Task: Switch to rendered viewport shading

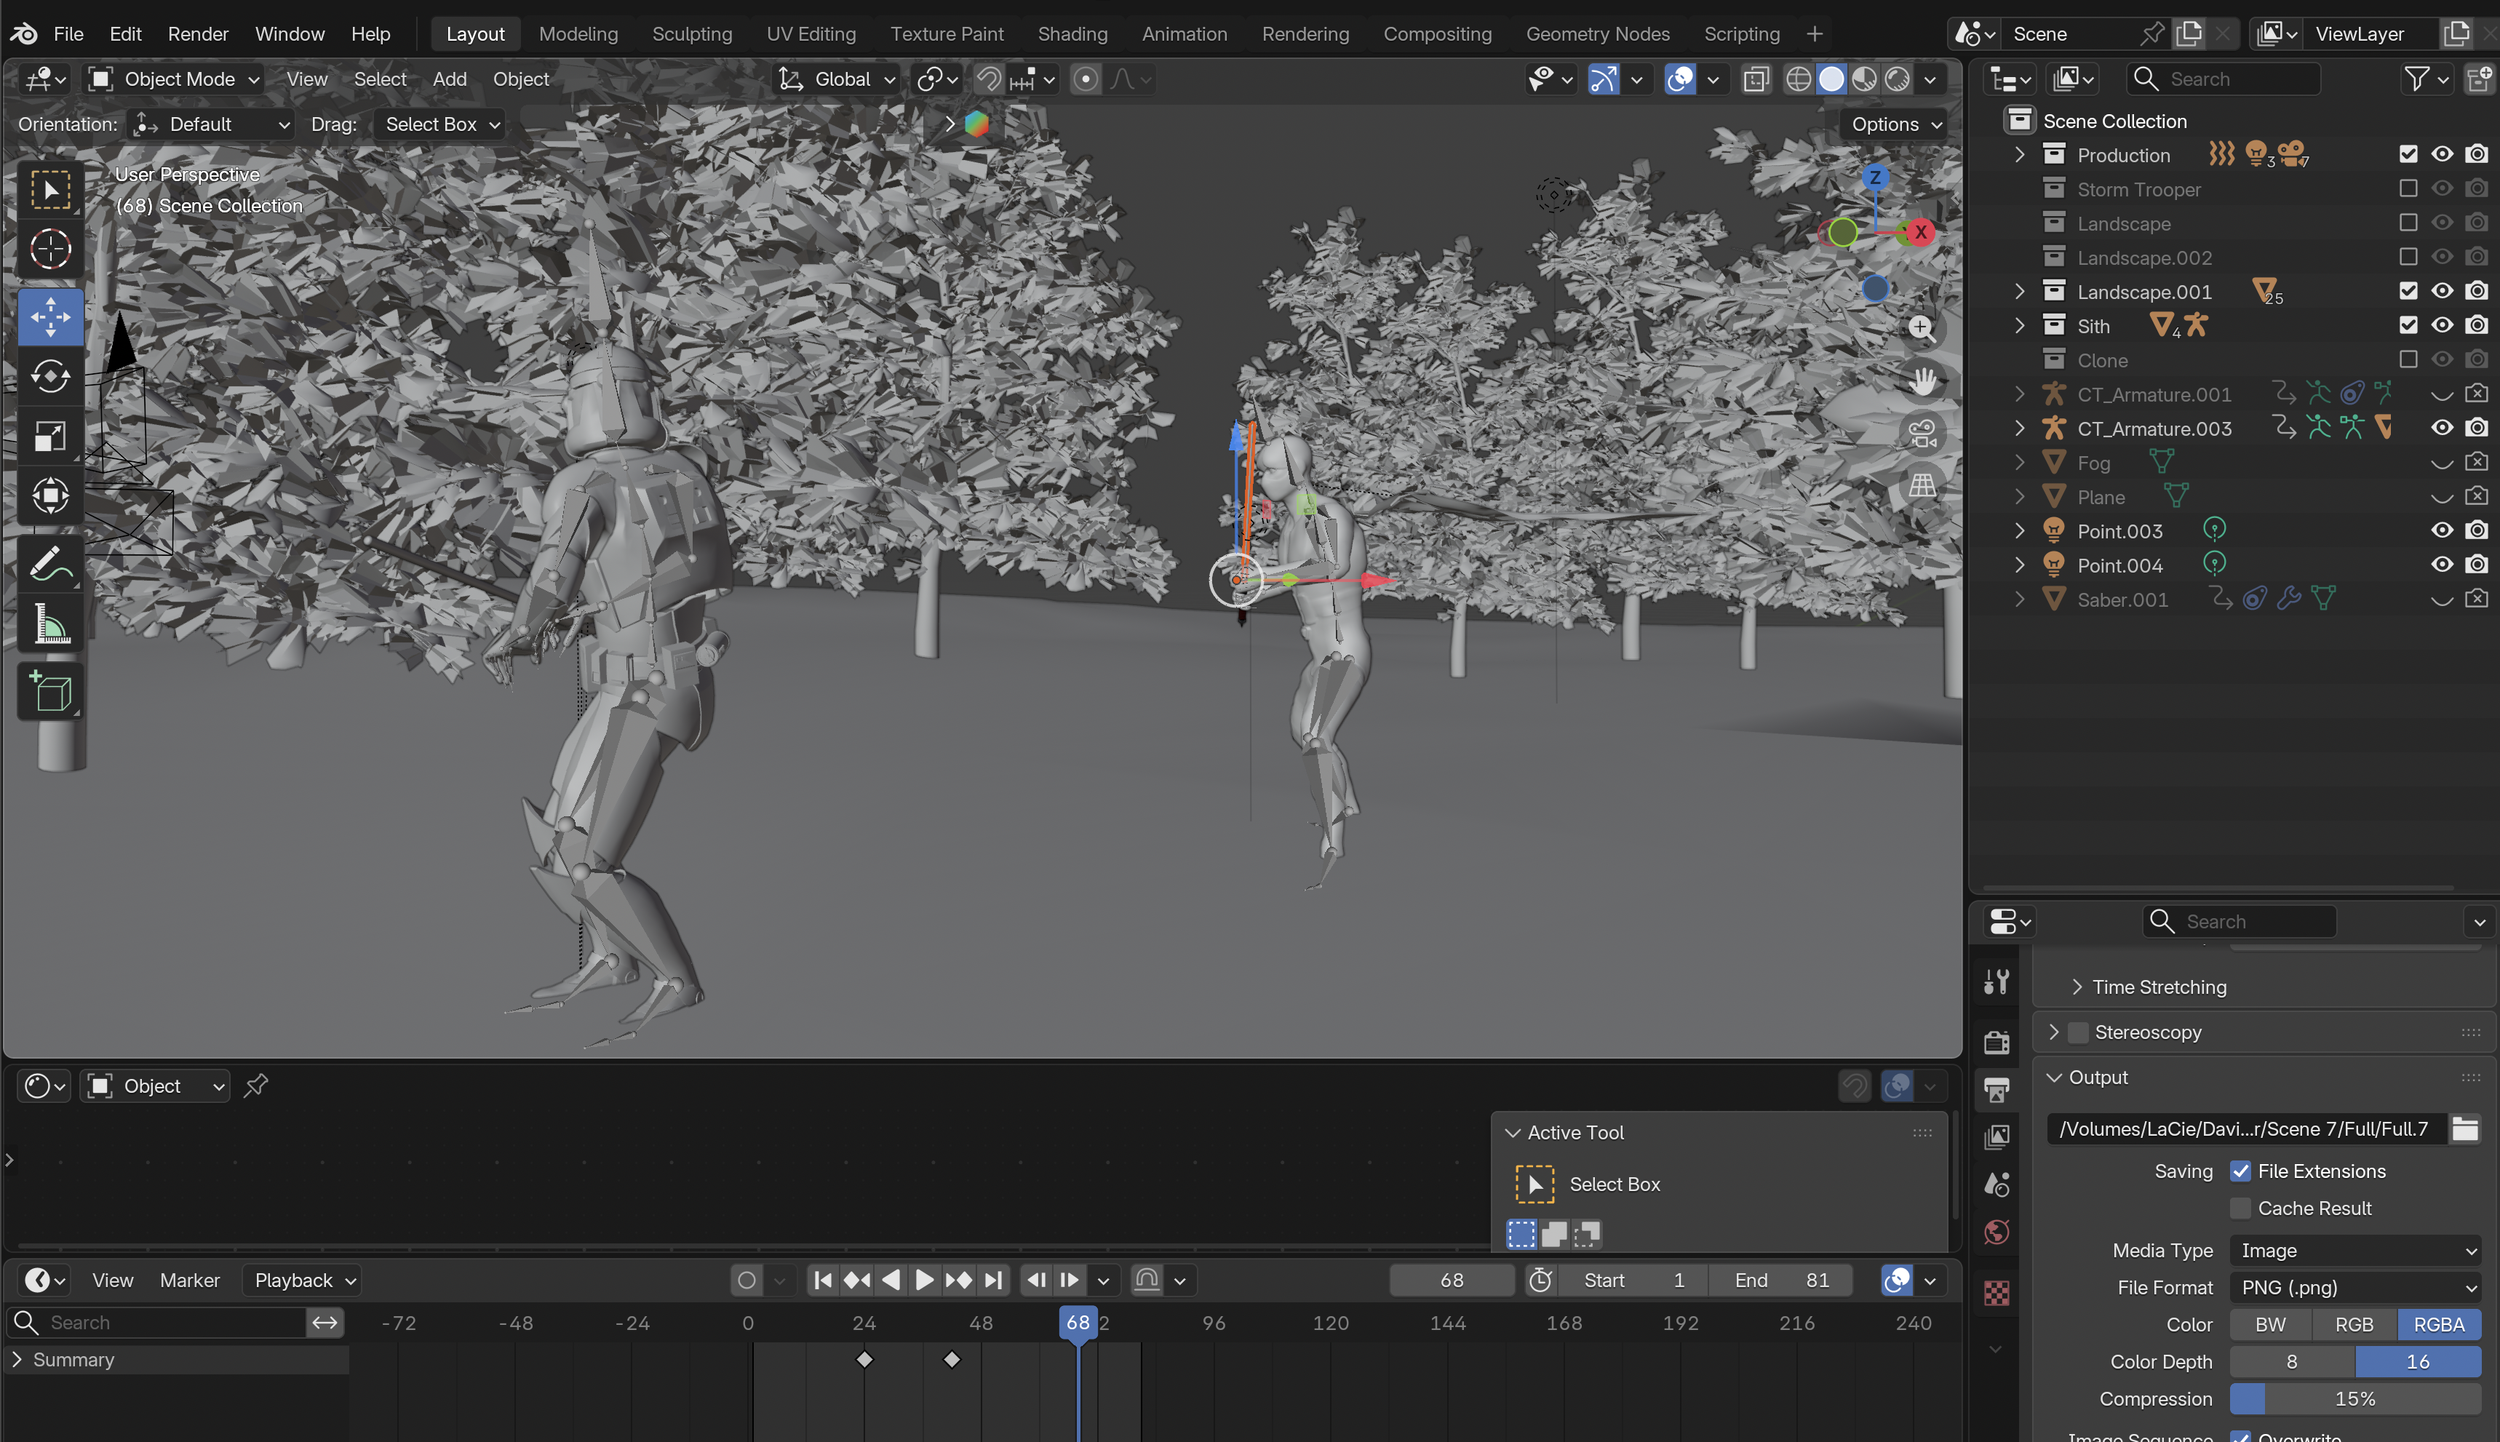Action: (1897, 79)
